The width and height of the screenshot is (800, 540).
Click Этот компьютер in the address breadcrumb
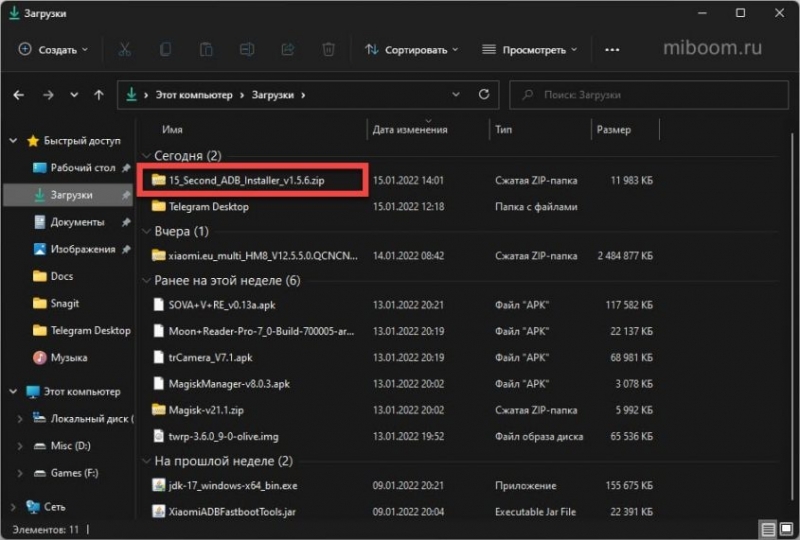[x=194, y=95]
